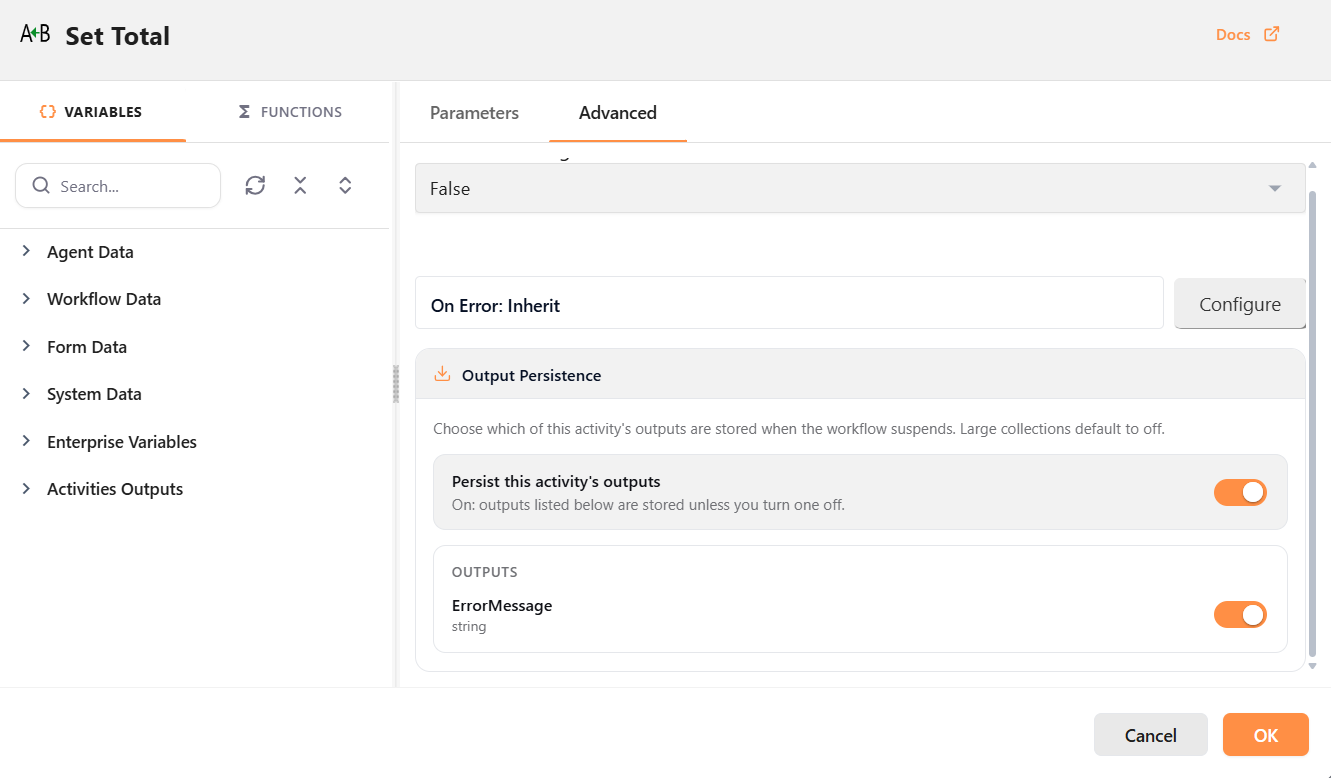The image size is (1331, 778).
Task: Click the collapse all variables icon
Action: (300, 185)
